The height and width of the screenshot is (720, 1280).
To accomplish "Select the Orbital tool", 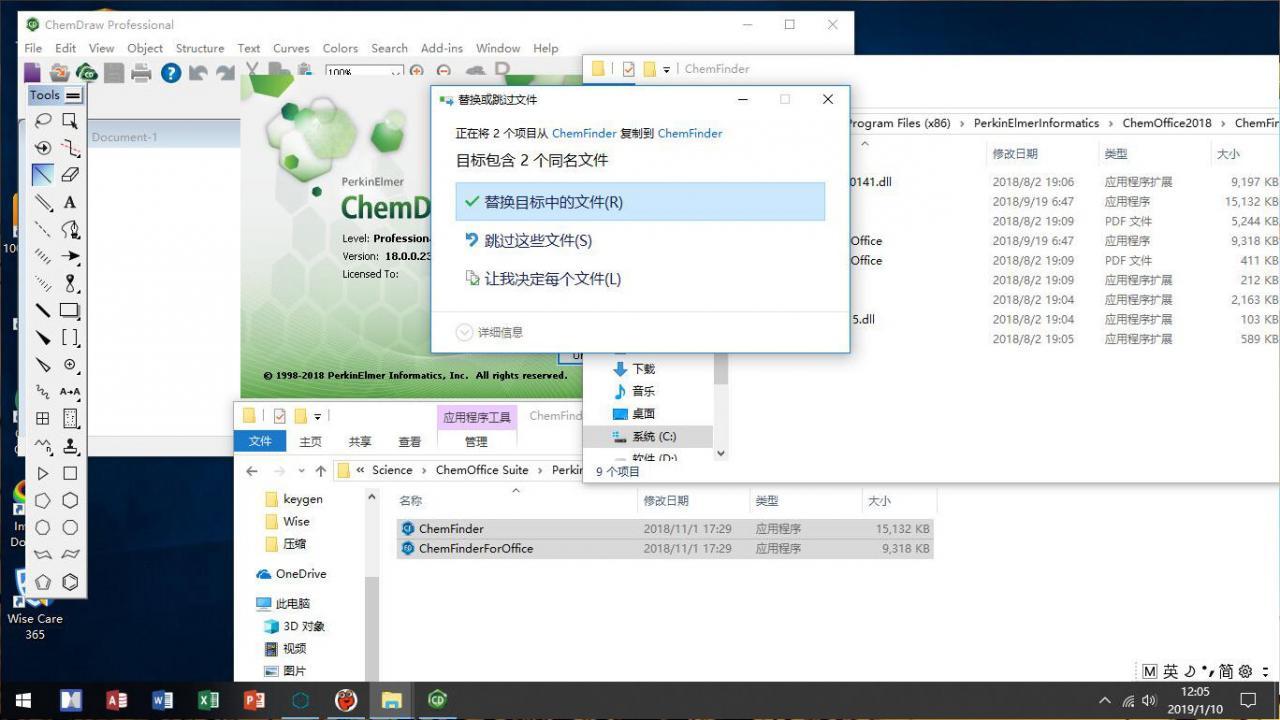I will click(x=70, y=283).
